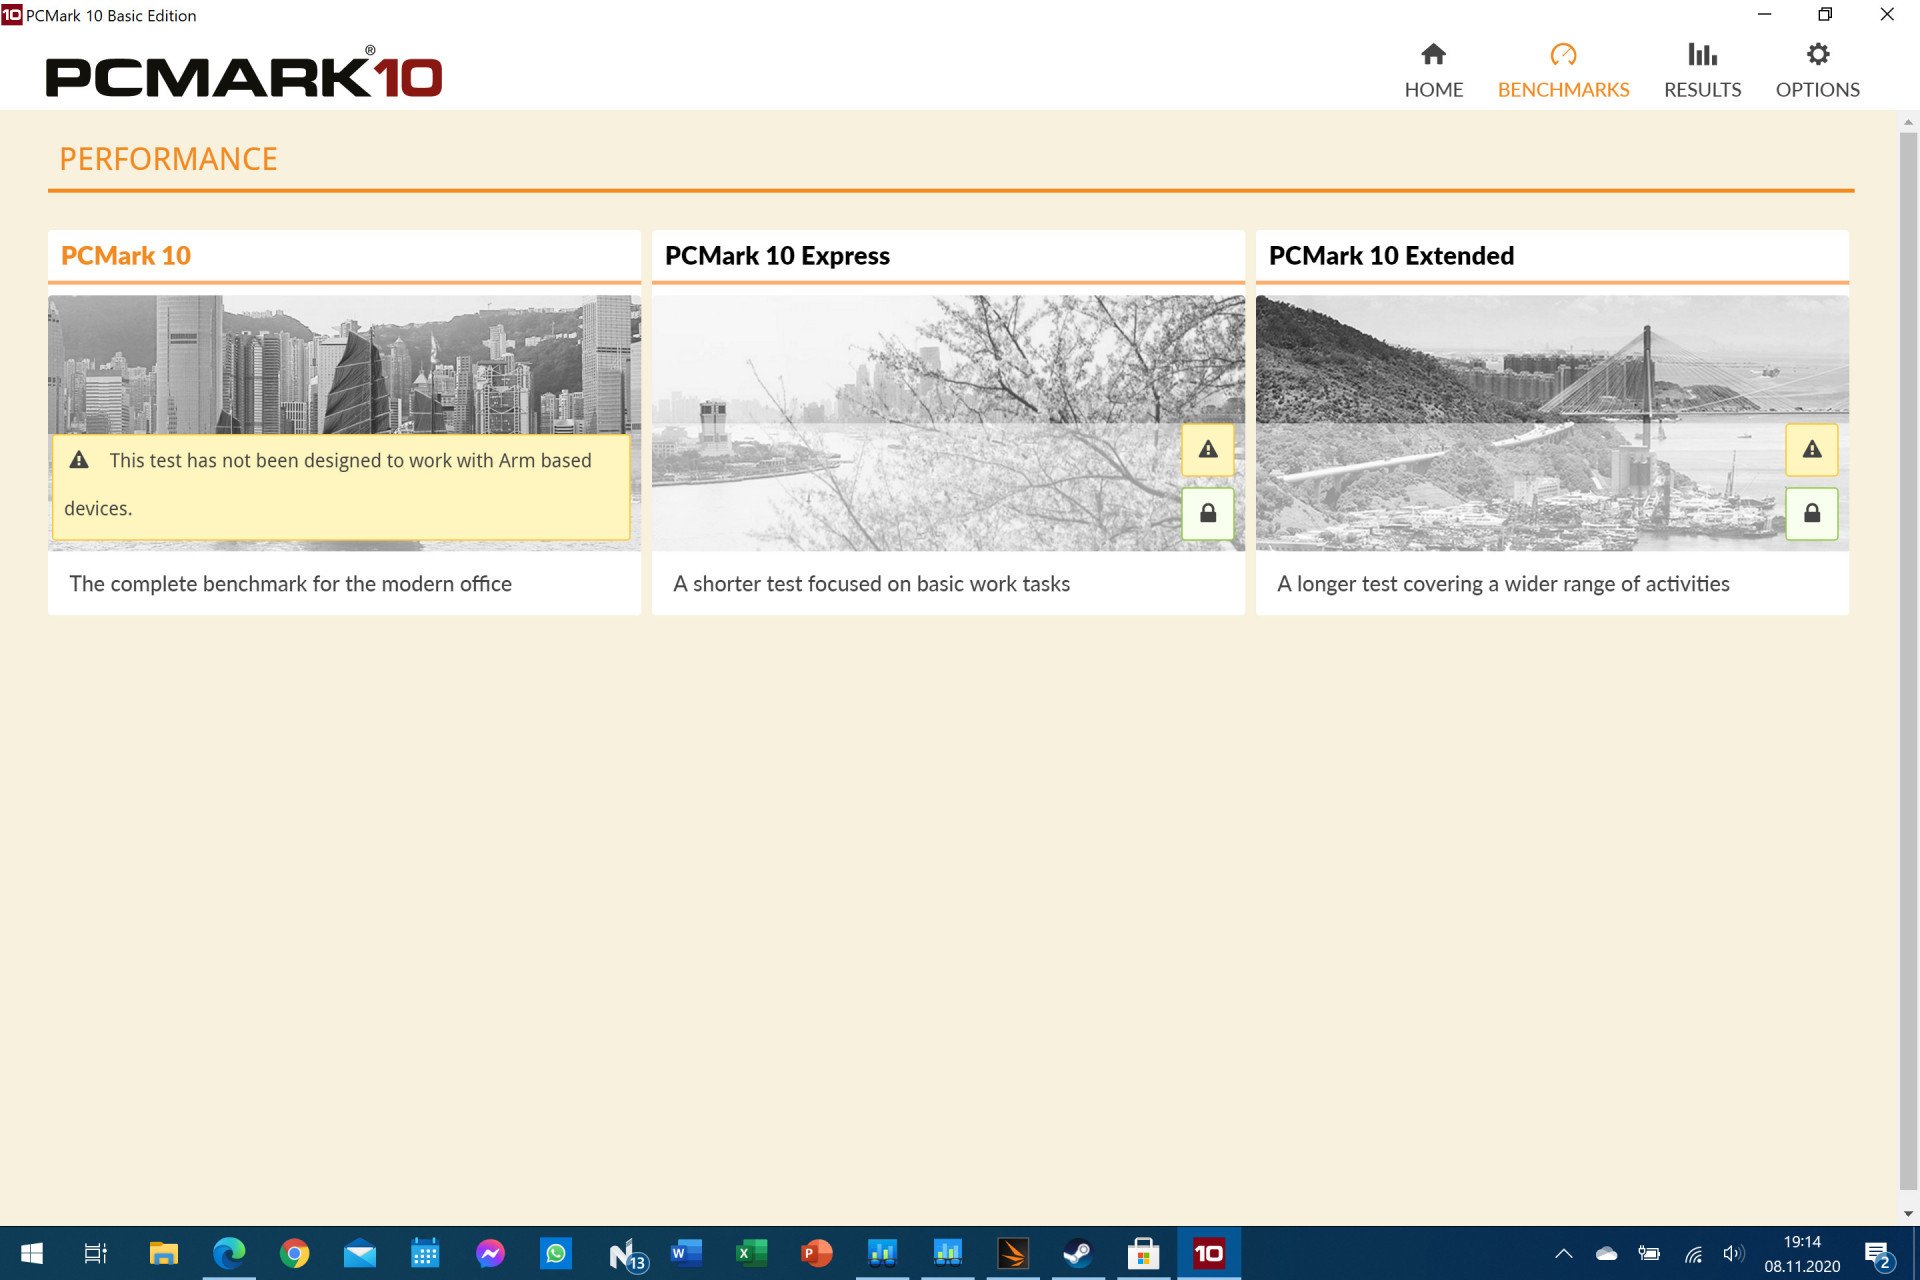Open the PCMark 10 Express benchmark title
This screenshot has height=1280, width=1920.
pos(777,256)
